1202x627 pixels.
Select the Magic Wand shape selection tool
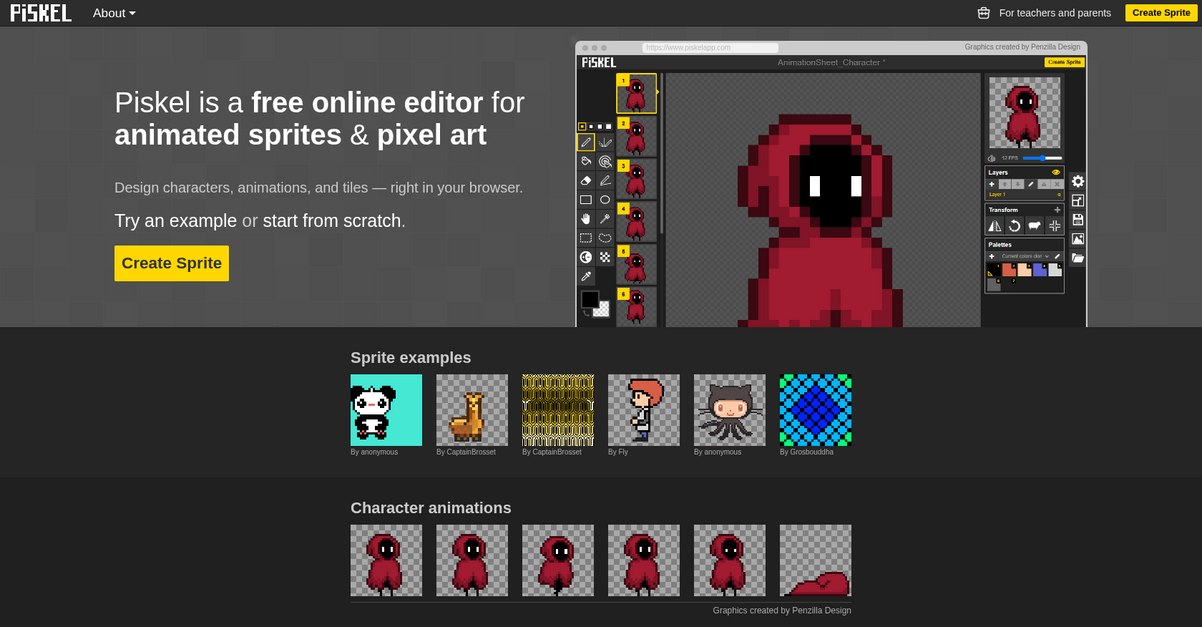(x=605, y=218)
